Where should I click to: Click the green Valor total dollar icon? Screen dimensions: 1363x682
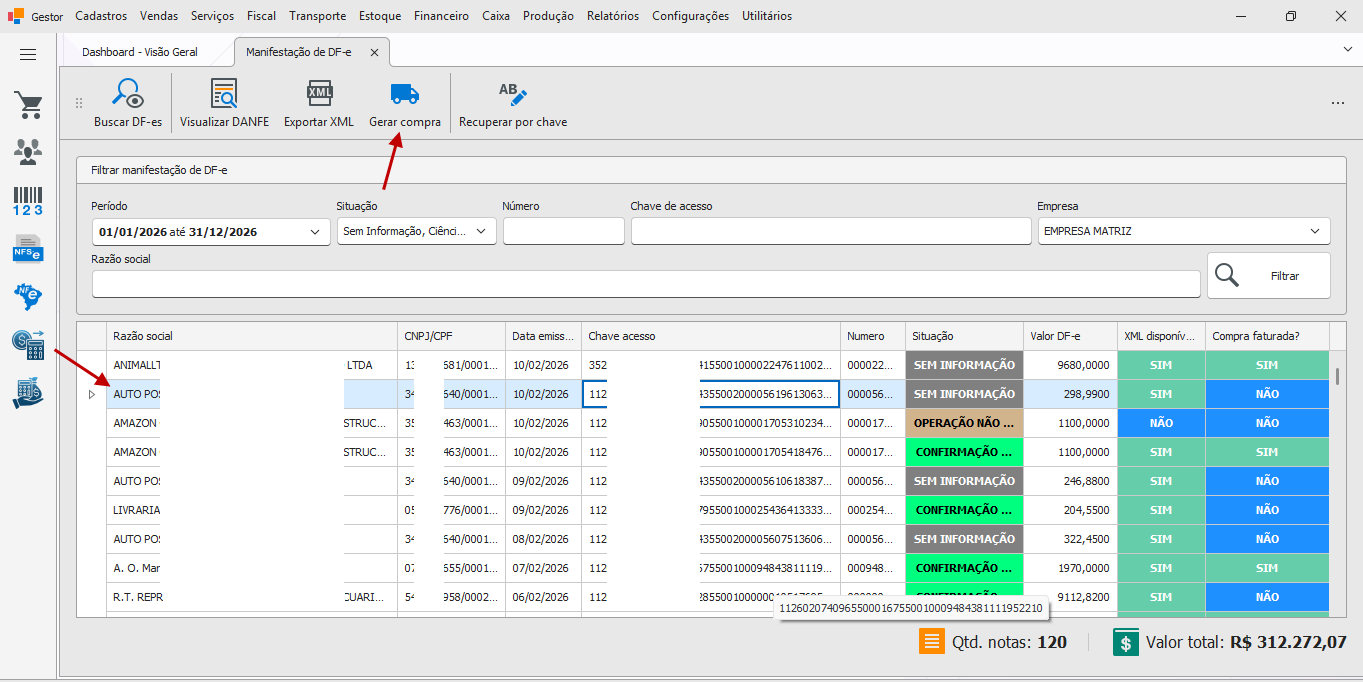tap(1126, 642)
